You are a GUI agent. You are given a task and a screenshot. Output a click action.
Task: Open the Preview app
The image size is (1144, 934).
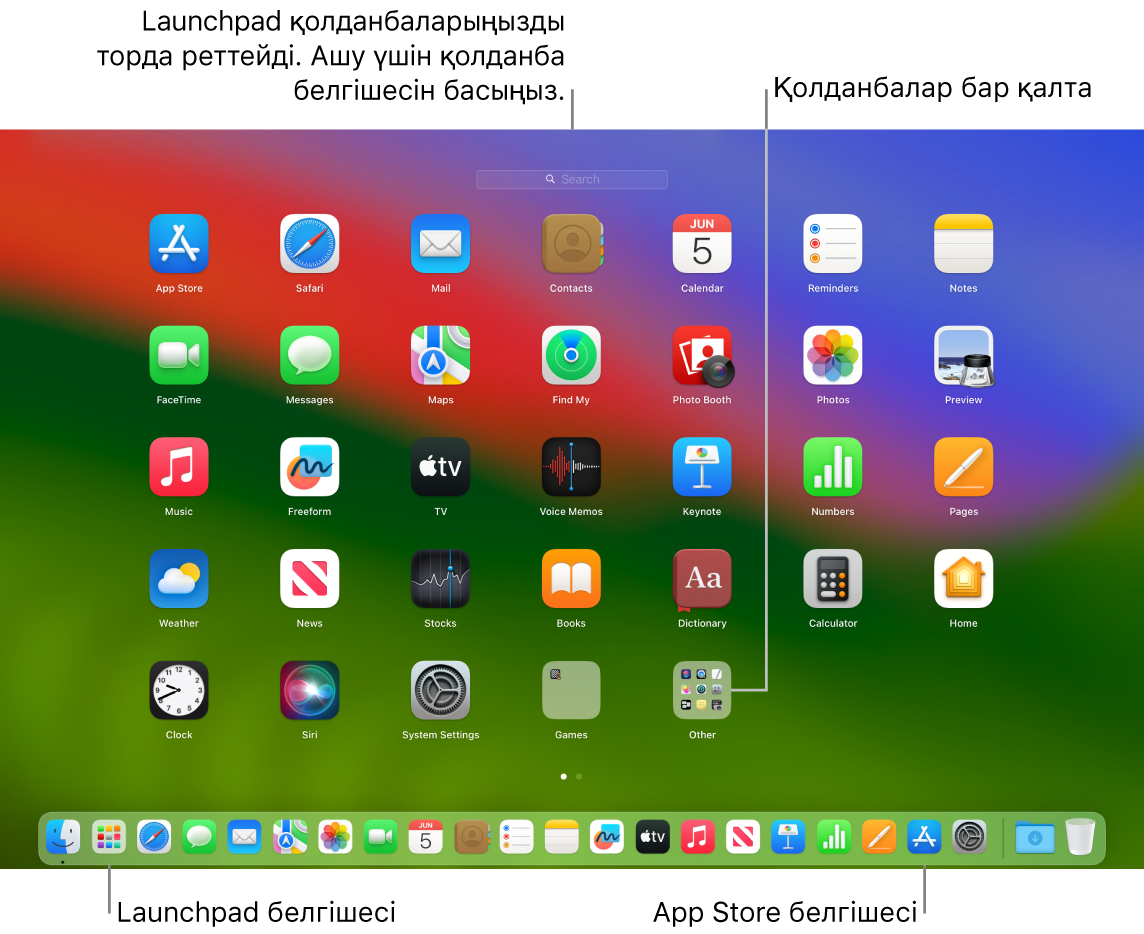[x=963, y=355]
